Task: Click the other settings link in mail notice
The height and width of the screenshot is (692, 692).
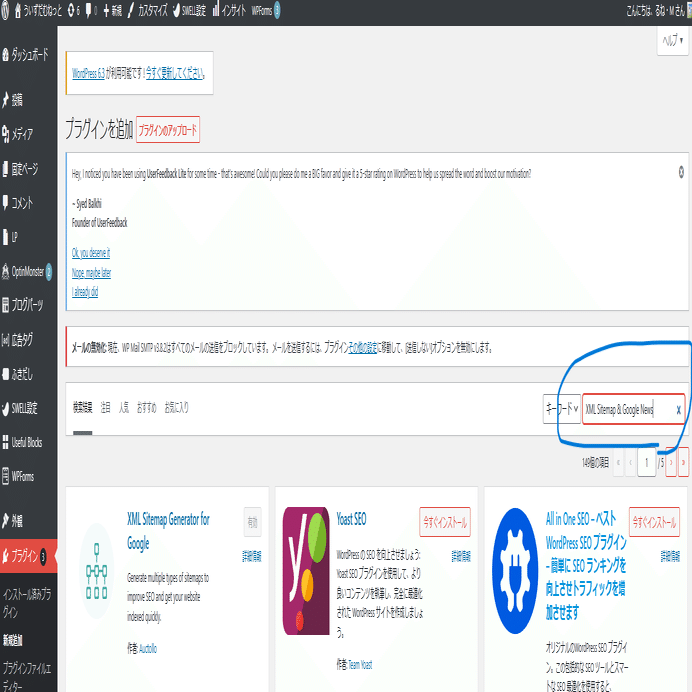Action: point(362,348)
